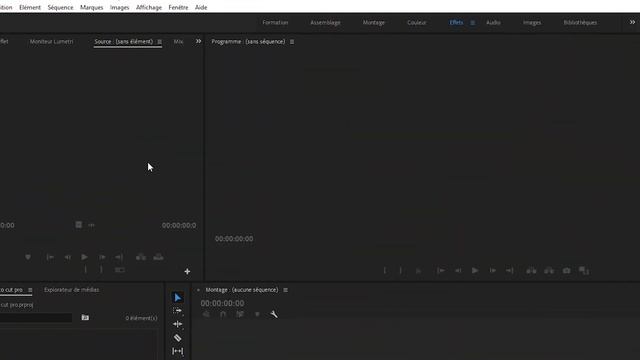The width and height of the screenshot is (640, 360).
Task: Mark Out point in Source monitor
Action: pos(101,270)
